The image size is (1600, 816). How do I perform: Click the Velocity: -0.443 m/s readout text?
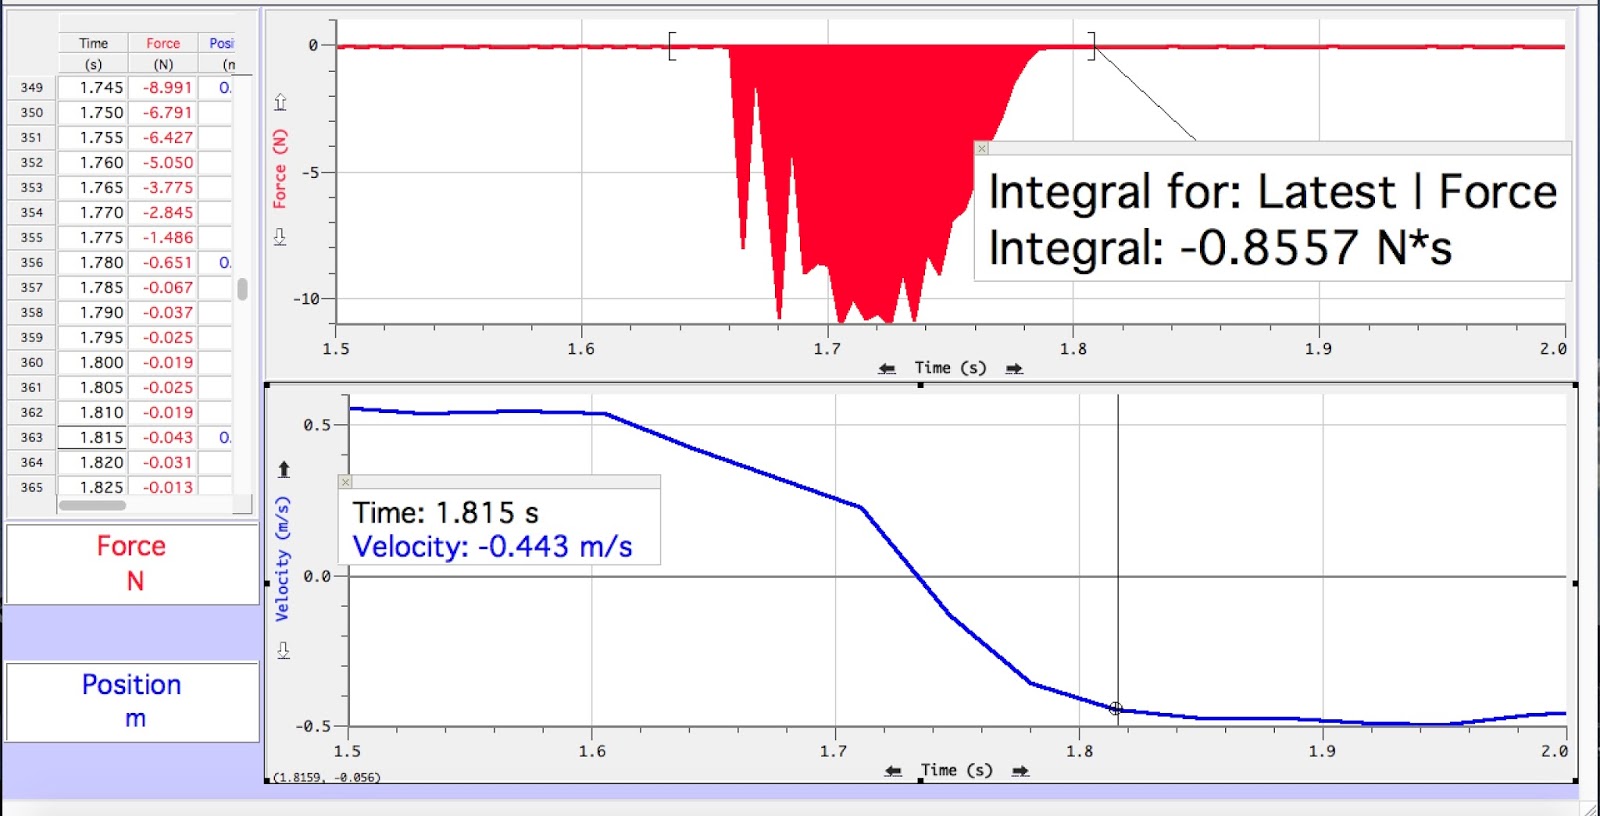[x=492, y=547]
